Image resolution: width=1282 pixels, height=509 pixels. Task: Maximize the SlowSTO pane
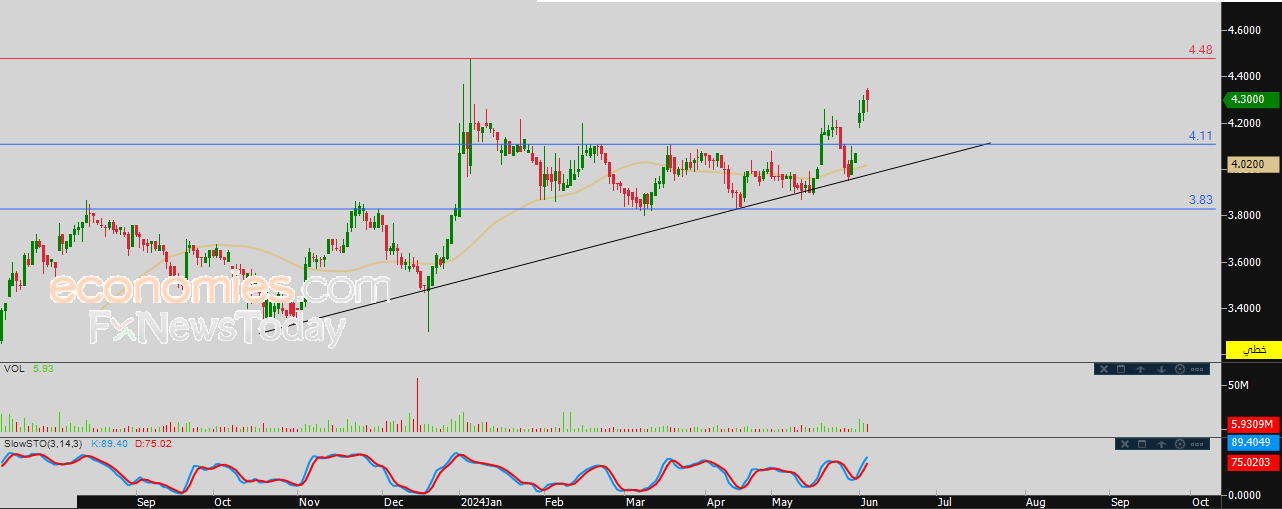(x=1142, y=444)
